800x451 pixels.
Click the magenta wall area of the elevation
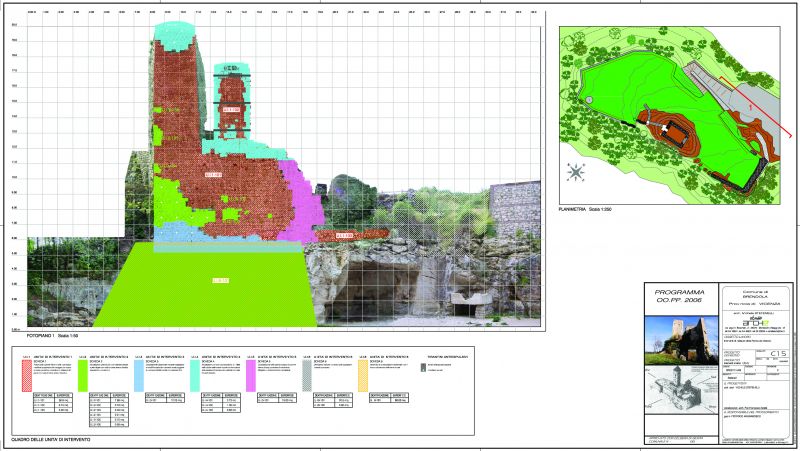[x=301, y=202]
